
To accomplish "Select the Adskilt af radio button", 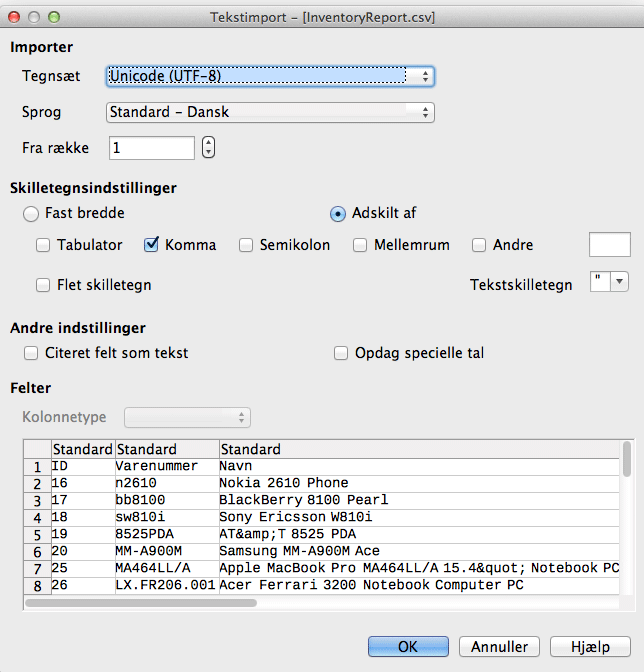I will [x=339, y=213].
